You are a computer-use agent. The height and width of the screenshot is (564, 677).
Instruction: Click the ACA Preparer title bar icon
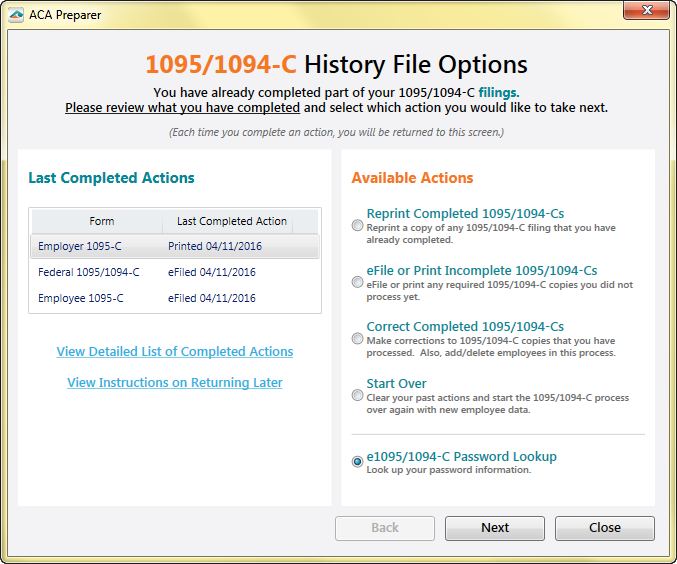tap(16, 15)
